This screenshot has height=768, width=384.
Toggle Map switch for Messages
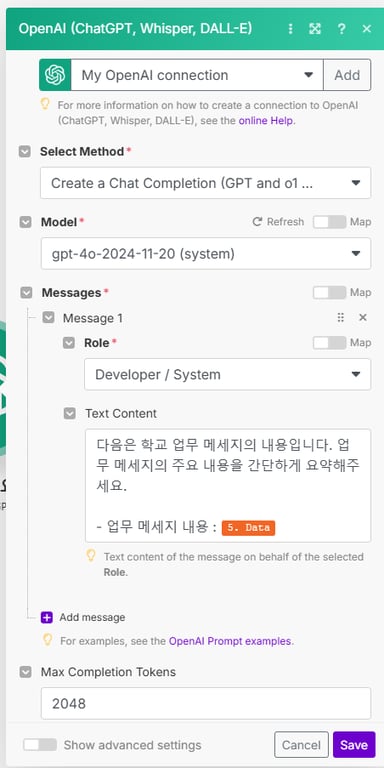tap(329, 292)
